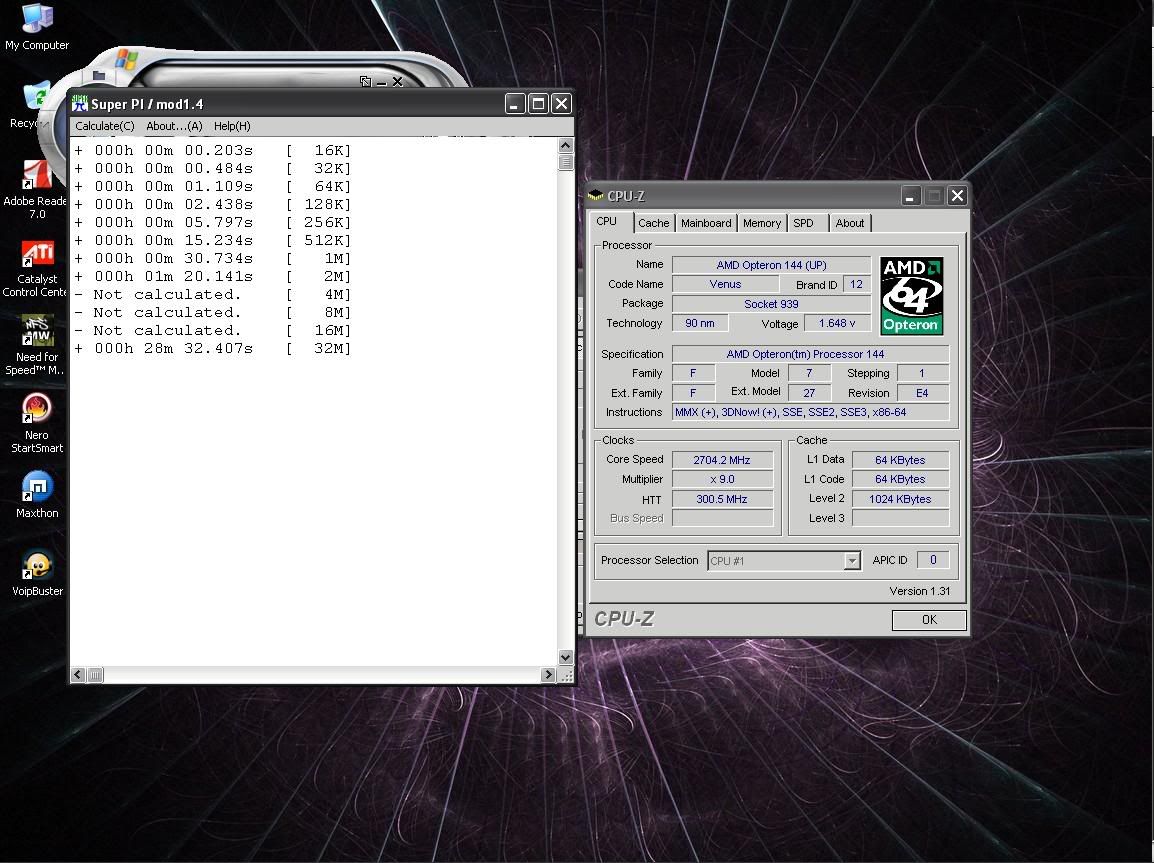Click the Version 1.31 text in CPU-Z
1154x863 pixels.
(919, 591)
